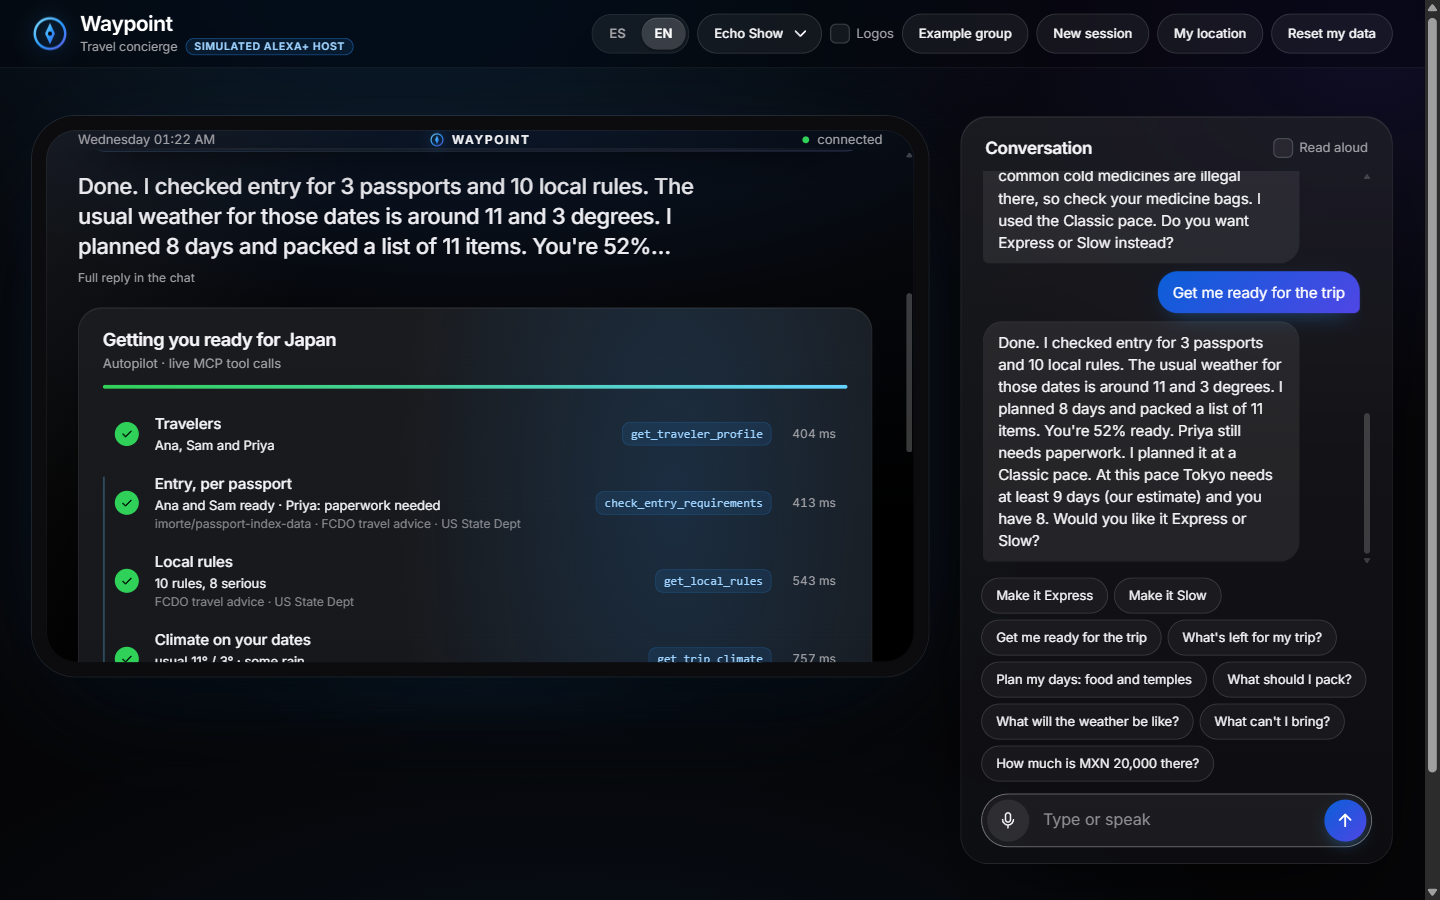Click the microphone icon in the input bar

(1008, 820)
